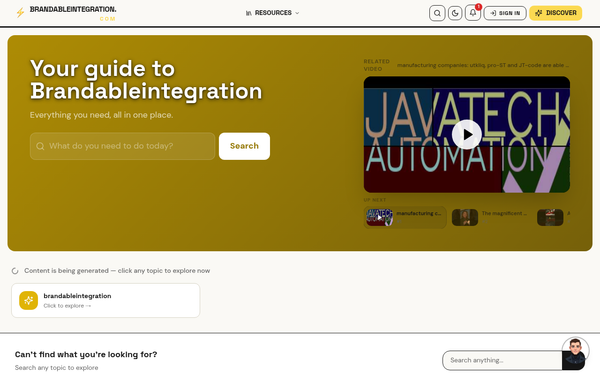The height and width of the screenshot is (375, 600).
Task: Click the lightning bolt logo icon
Action: 20,13
